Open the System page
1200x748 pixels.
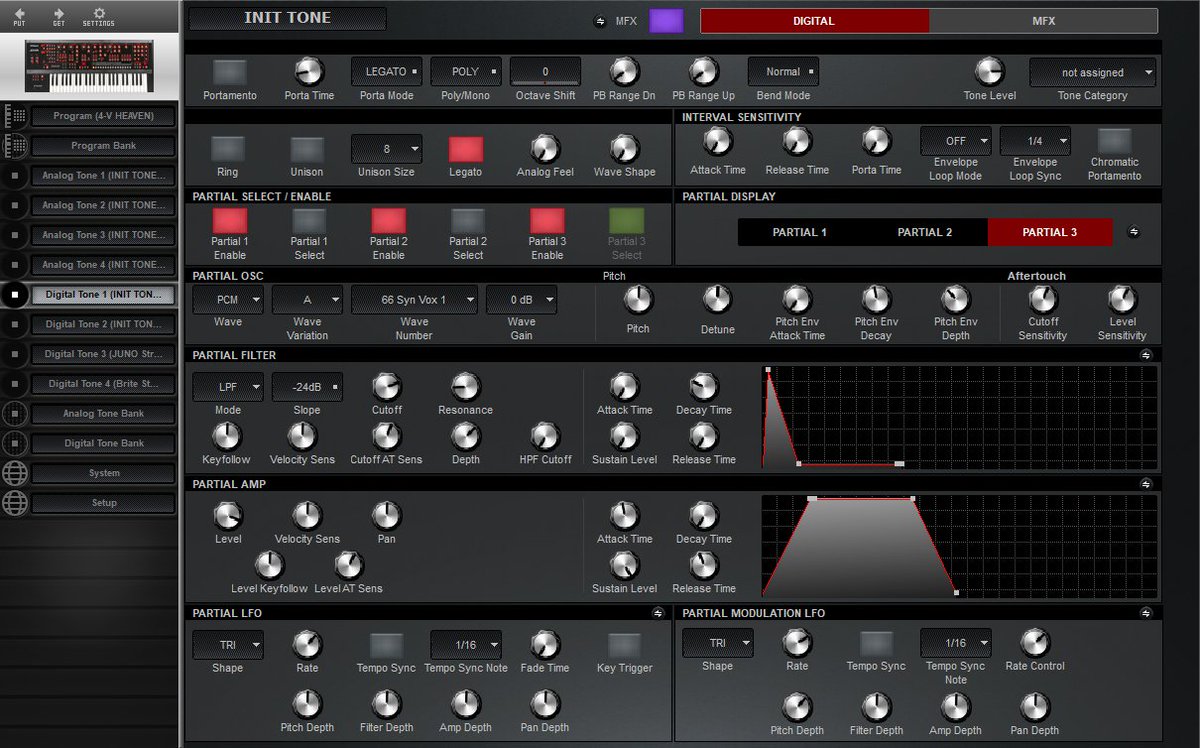point(103,473)
